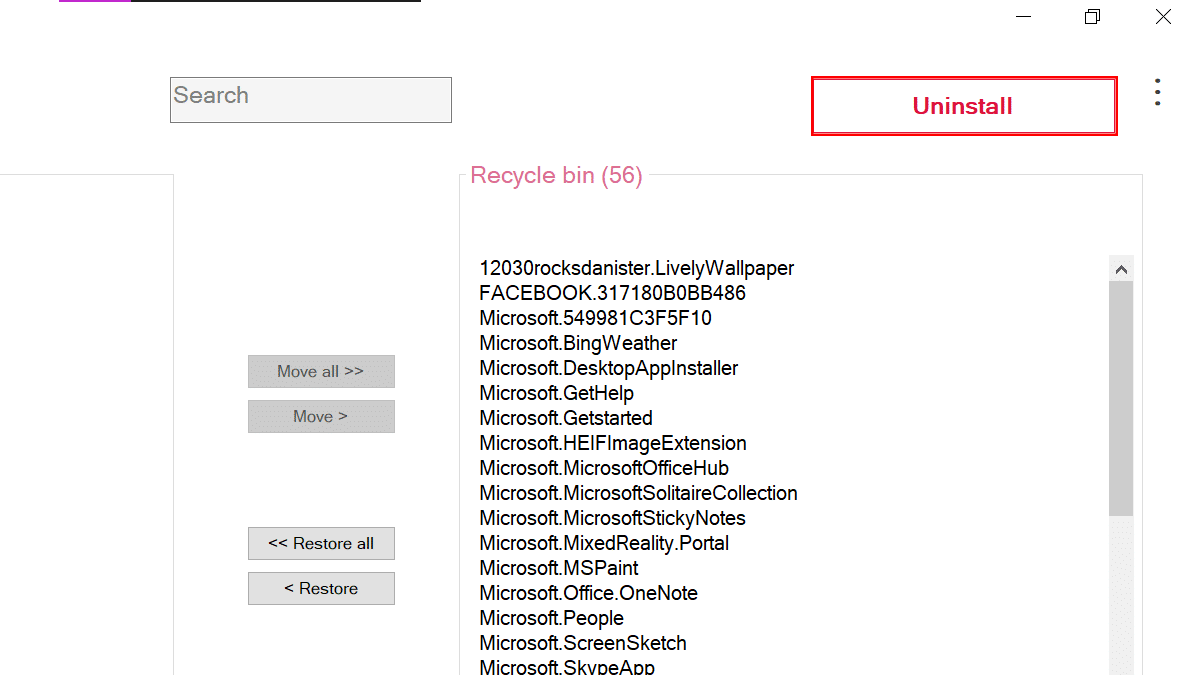Click the Move button
Viewport: 1200px width, 675px height.
tap(321, 417)
